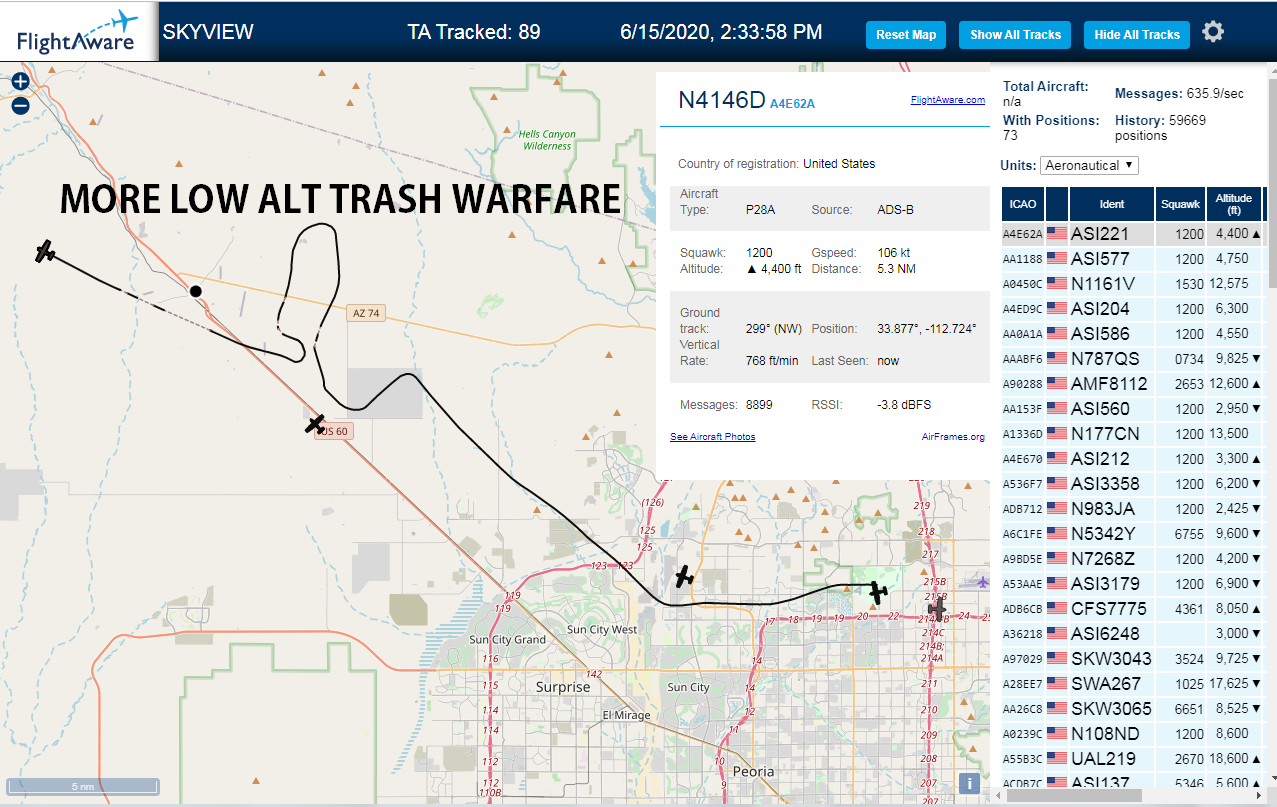Select SKW3043 aircraft row
Screen dimensions: 1277x807
(x=1132, y=659)
